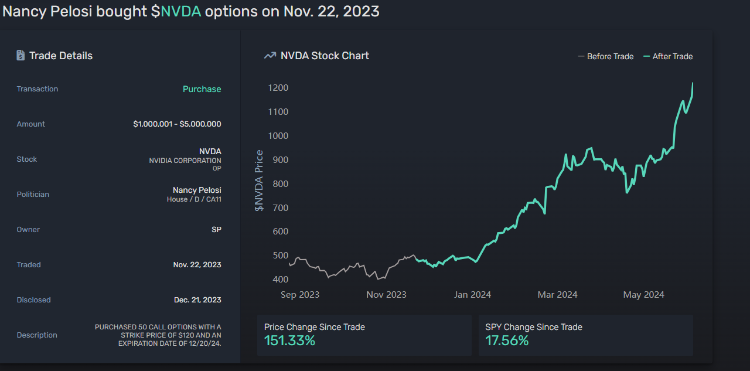Click the Sep 2023 axis label
This screenshot has height=371, width=750.
tap(300, 295)
